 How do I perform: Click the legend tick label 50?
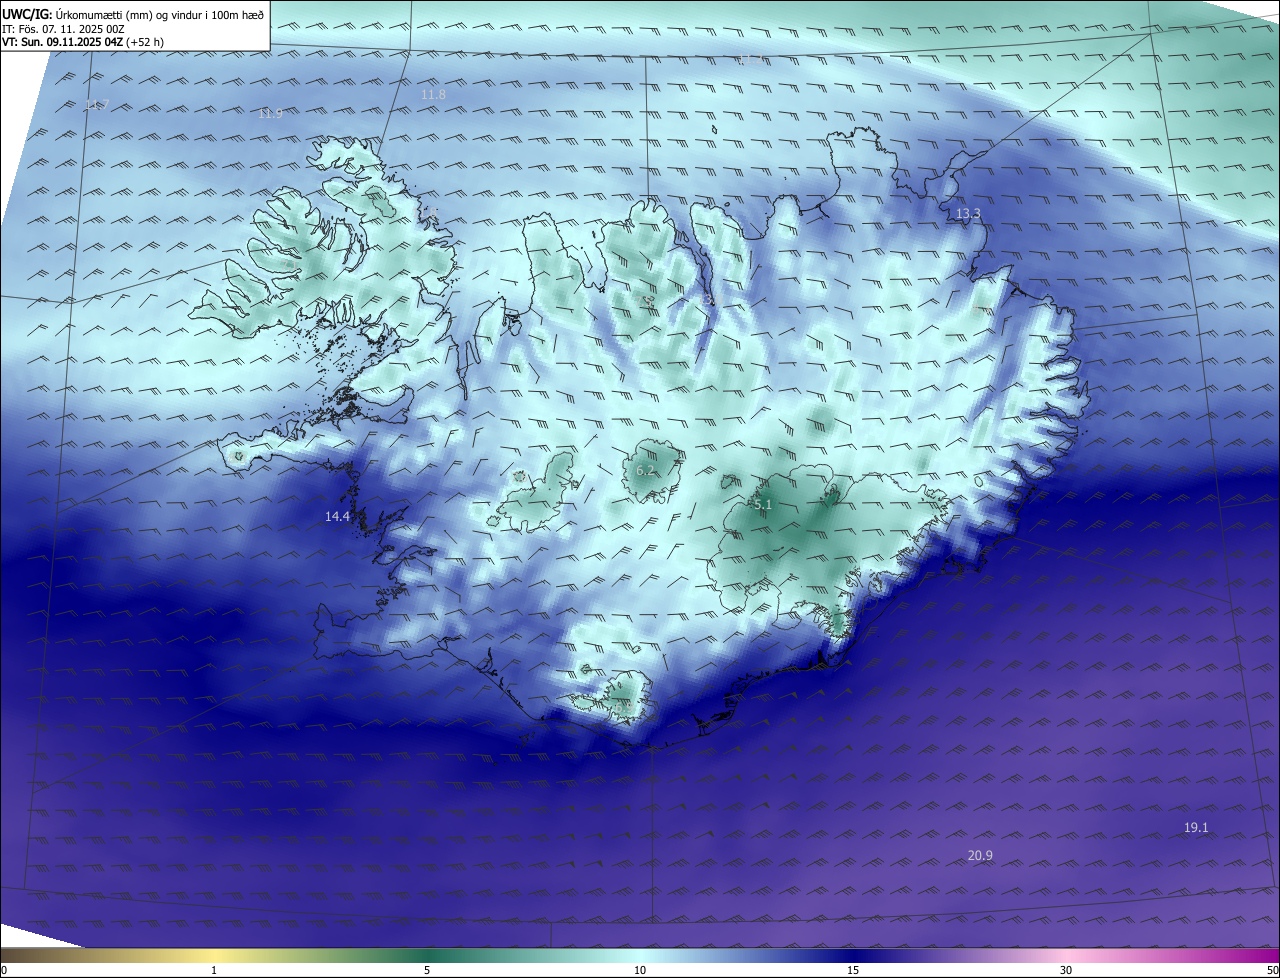coord(1272,970)
